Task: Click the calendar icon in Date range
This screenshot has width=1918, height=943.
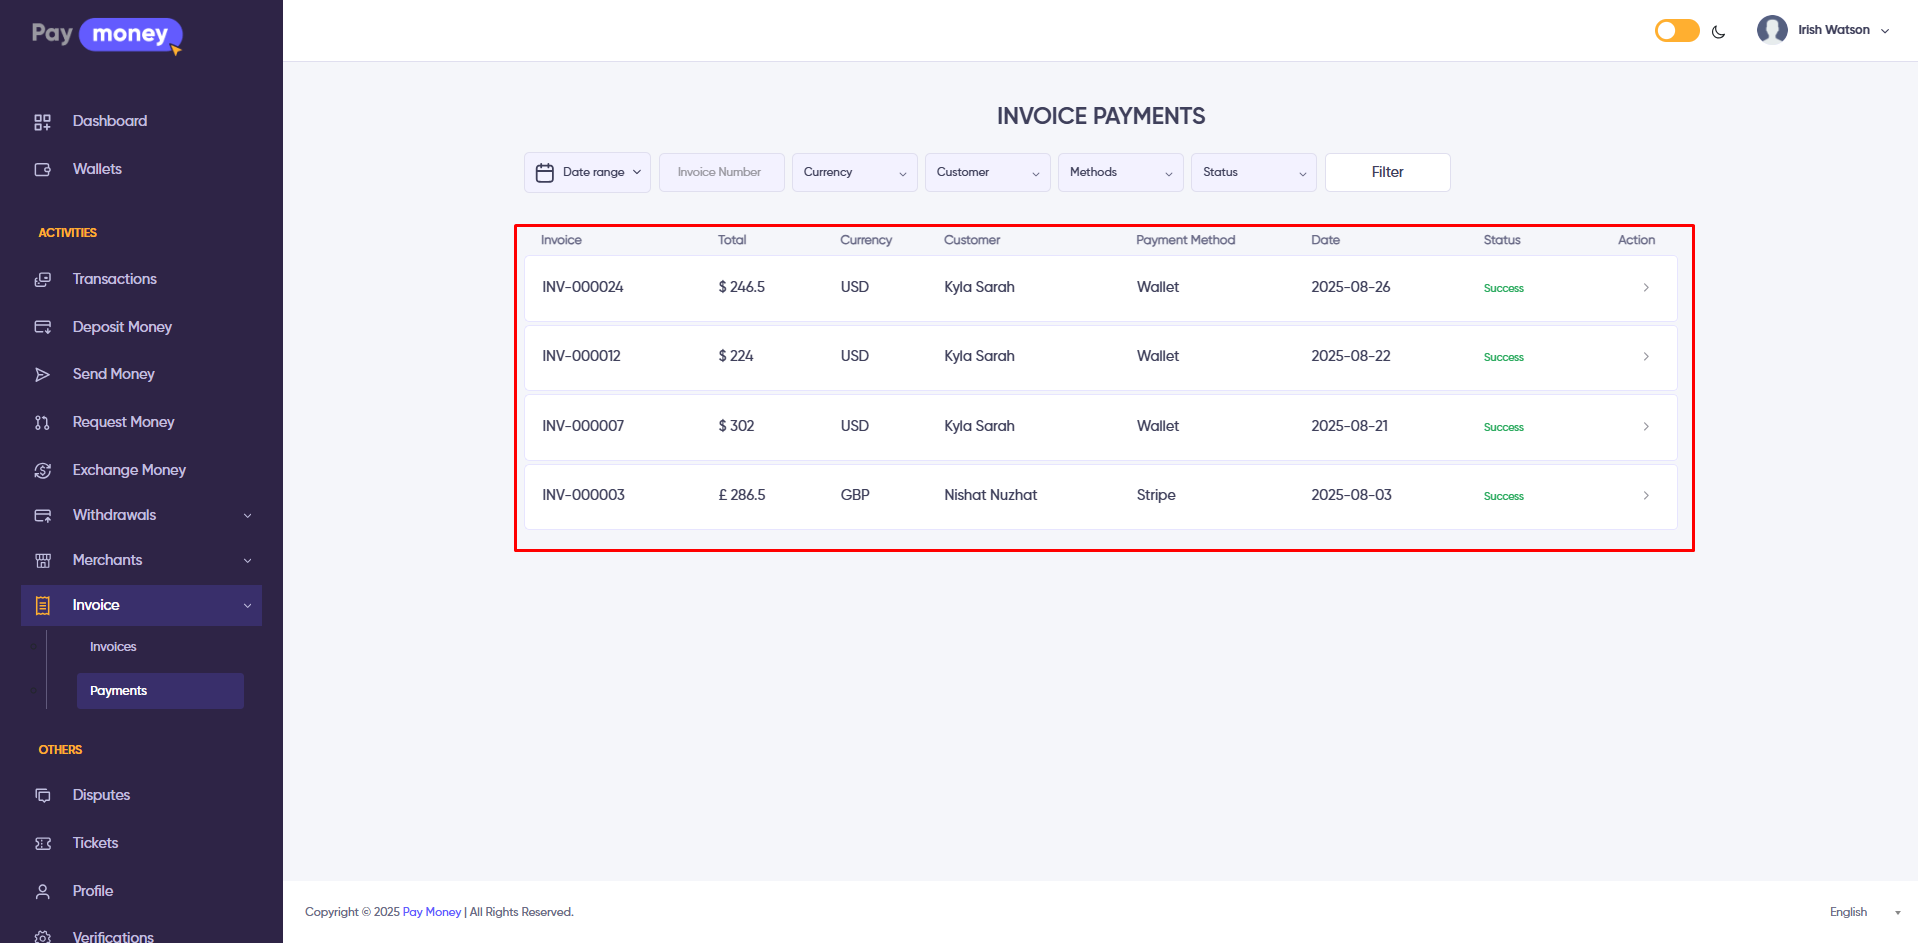Action: point(545,173)
